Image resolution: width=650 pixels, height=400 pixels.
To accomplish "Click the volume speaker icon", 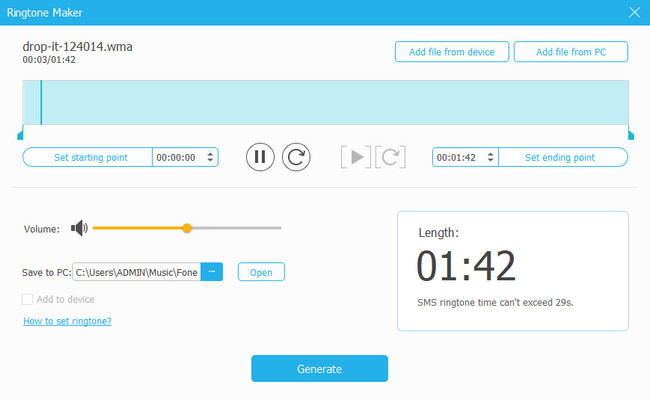I will [79, 228].
